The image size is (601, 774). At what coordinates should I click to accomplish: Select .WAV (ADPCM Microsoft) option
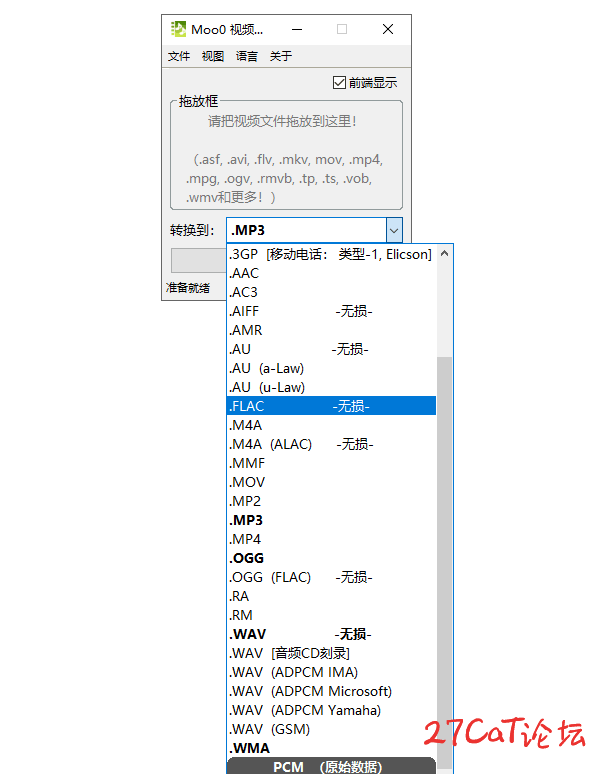click(x=331, y=691)
